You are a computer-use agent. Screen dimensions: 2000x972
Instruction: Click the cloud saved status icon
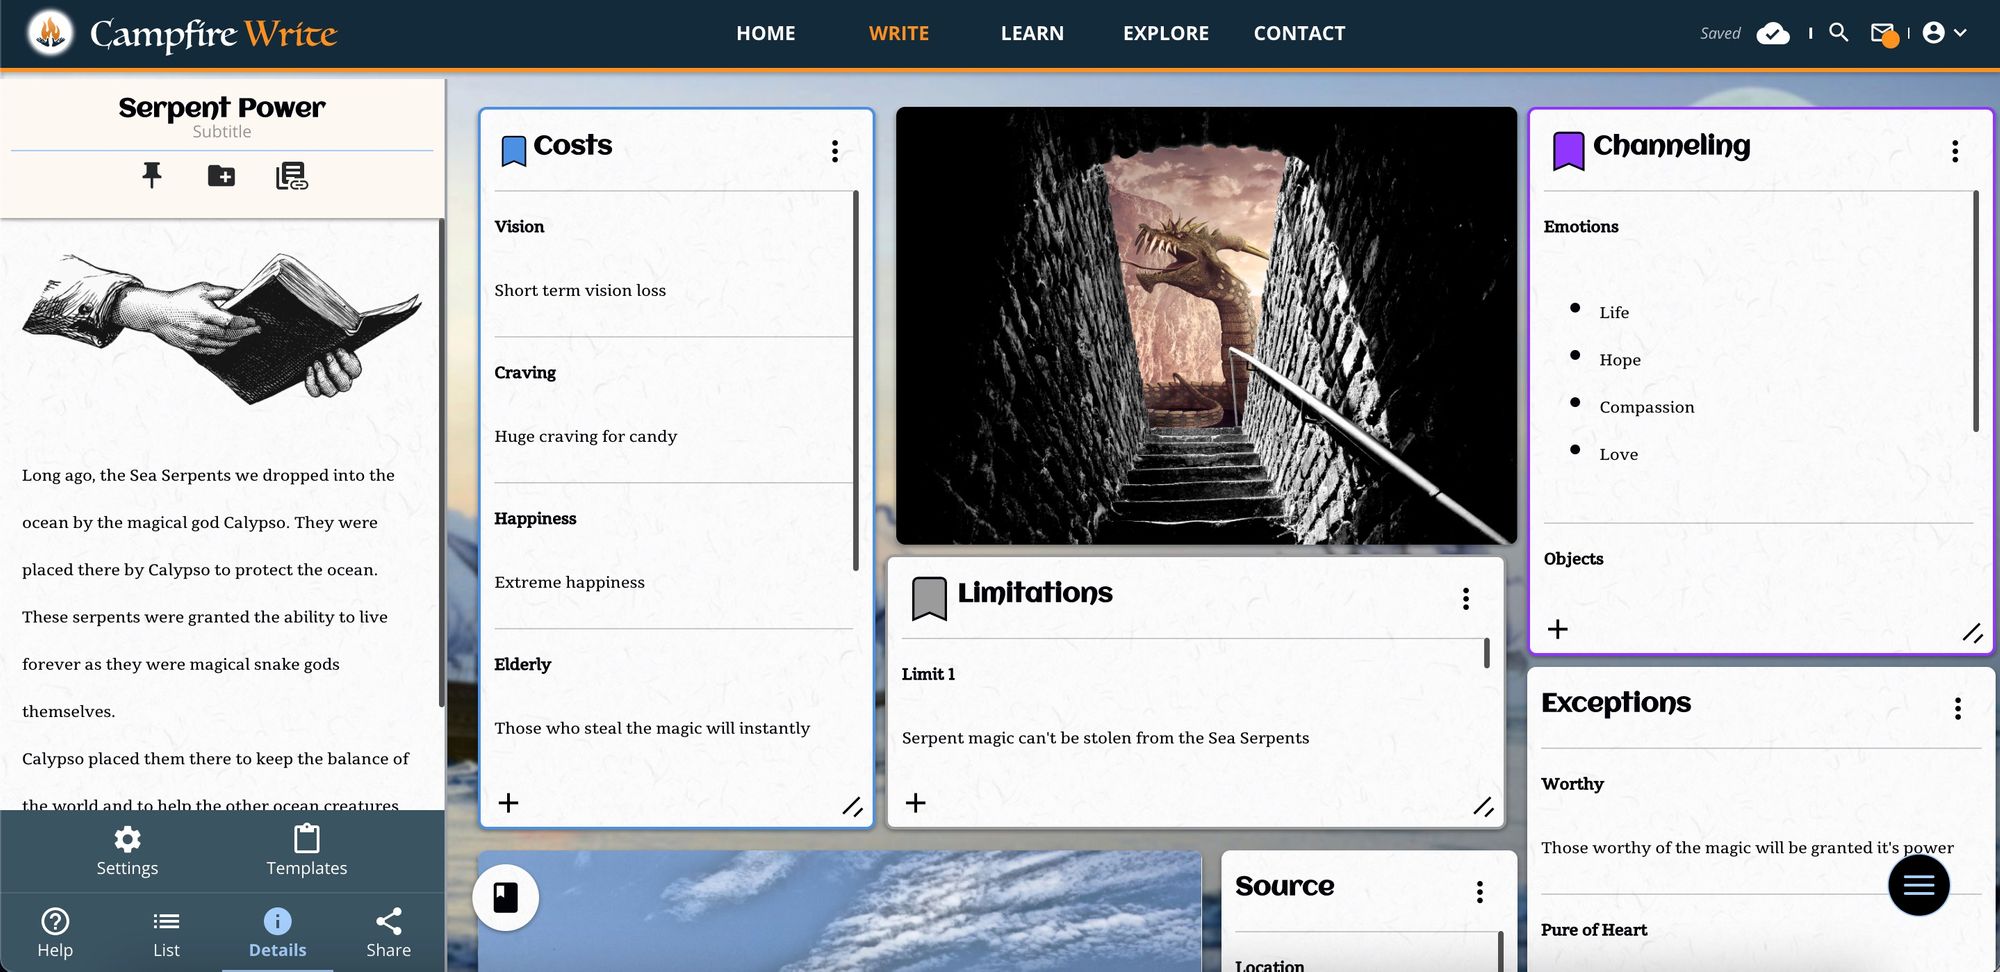point(1773,34)
